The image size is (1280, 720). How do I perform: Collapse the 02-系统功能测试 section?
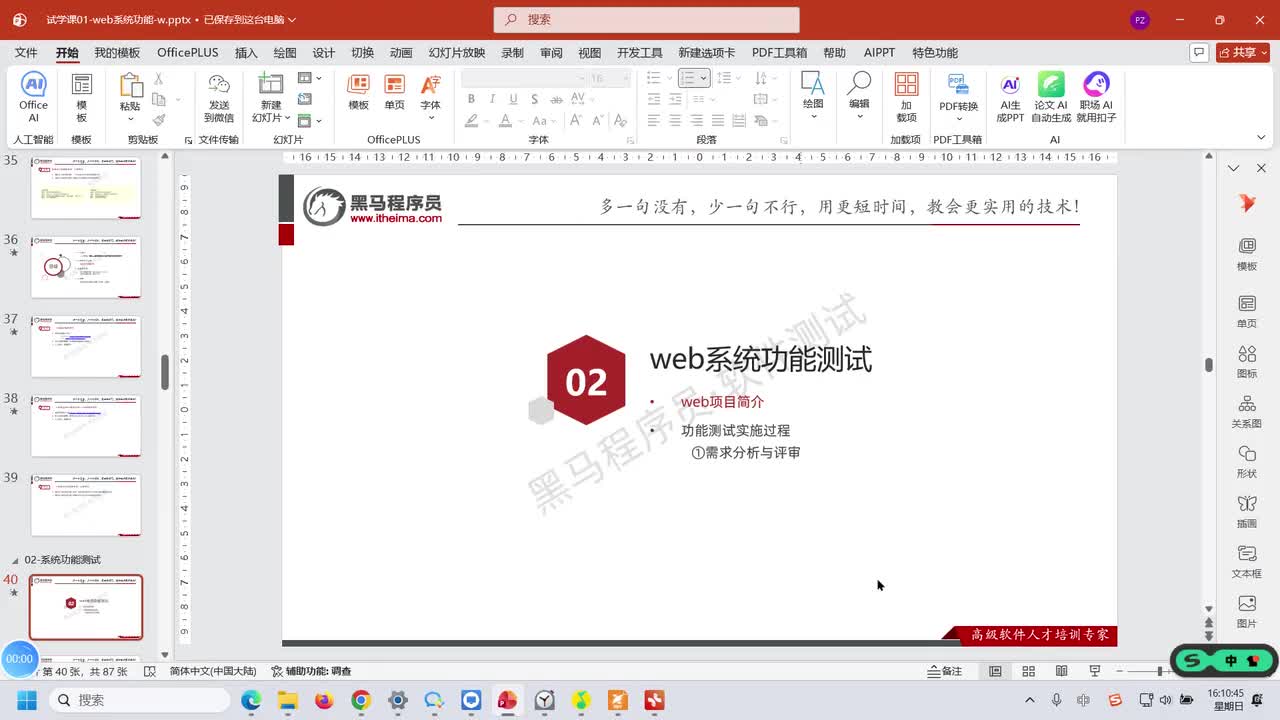pos(15,560)
